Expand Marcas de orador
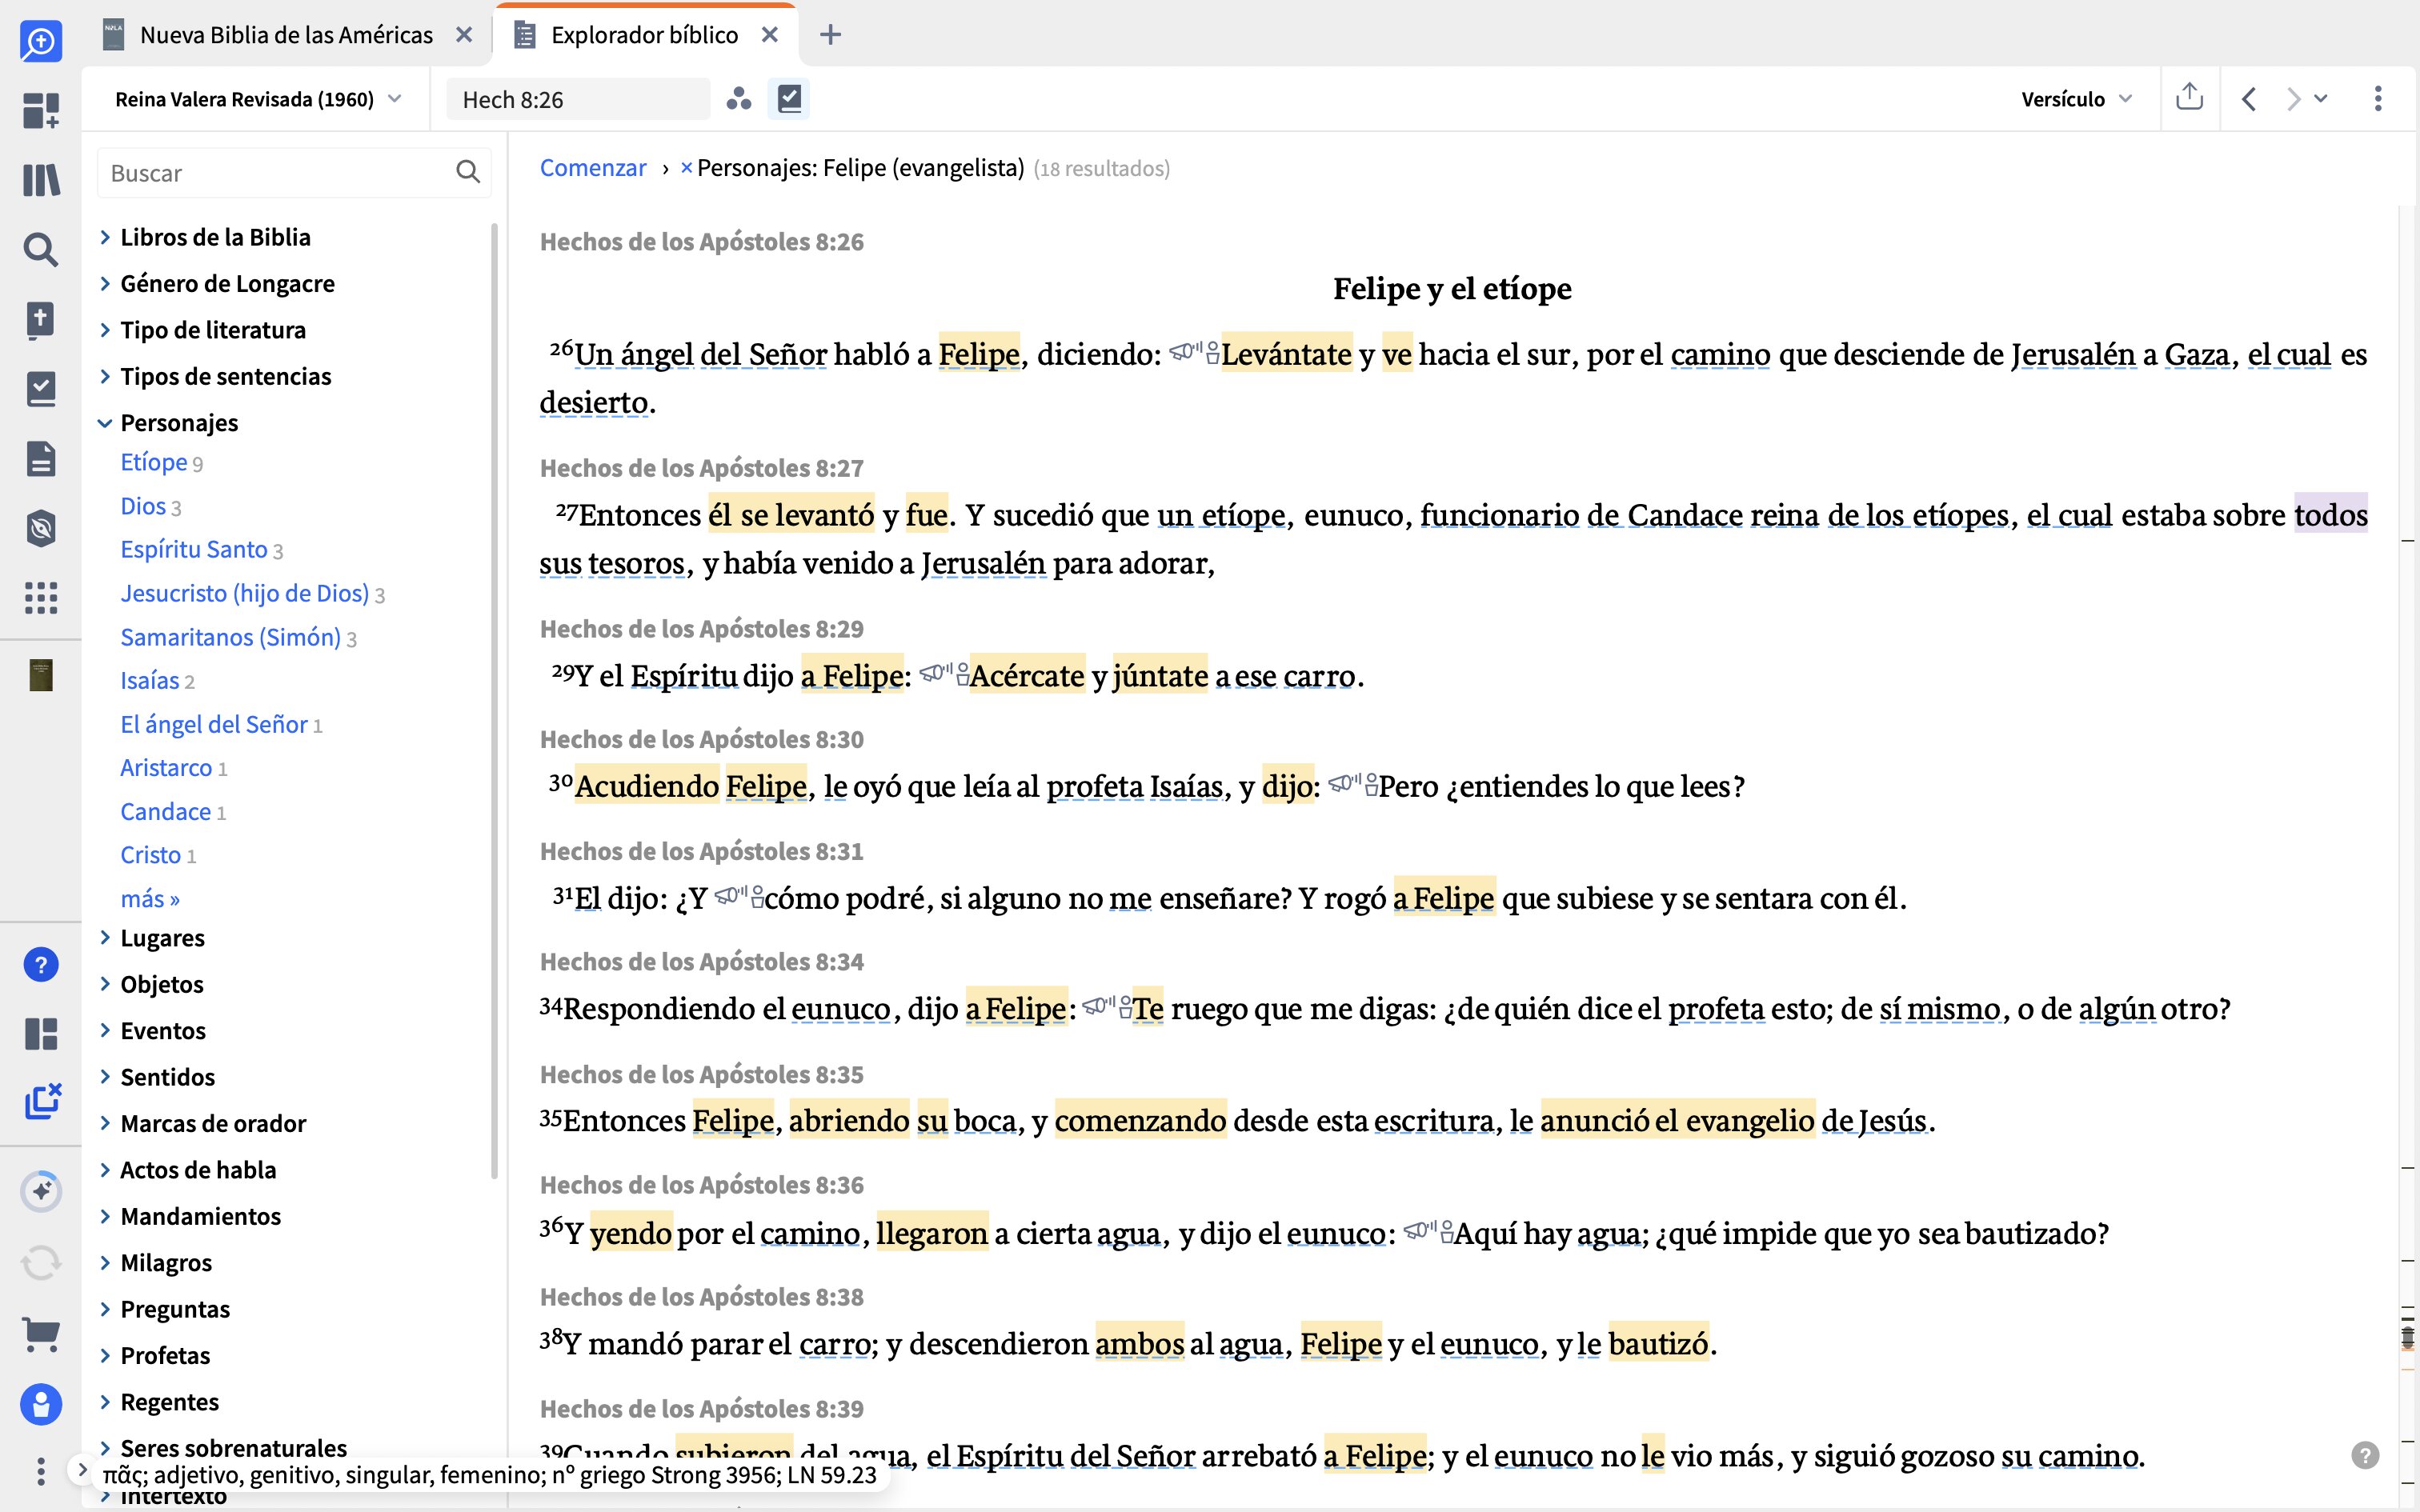This screenshot has height=1512, width=2420. point(105,1124)
